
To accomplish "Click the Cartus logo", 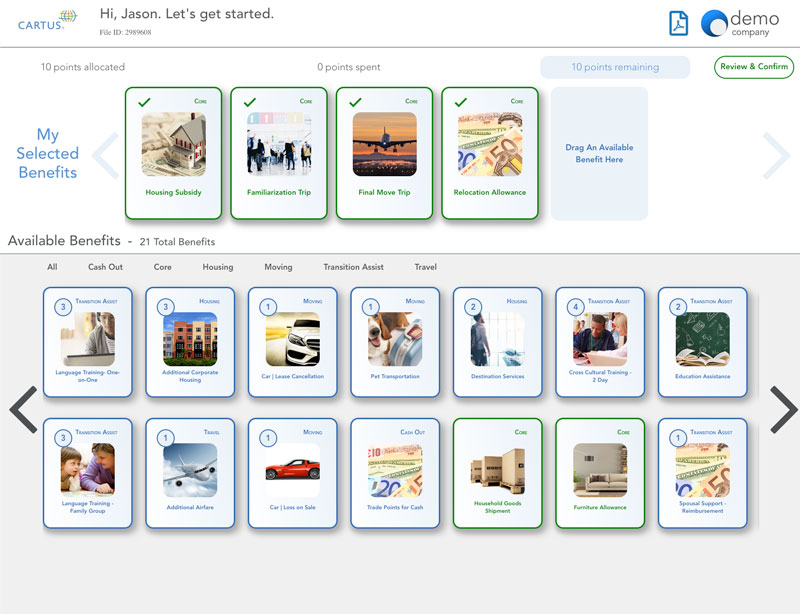I will click(46, 21).
